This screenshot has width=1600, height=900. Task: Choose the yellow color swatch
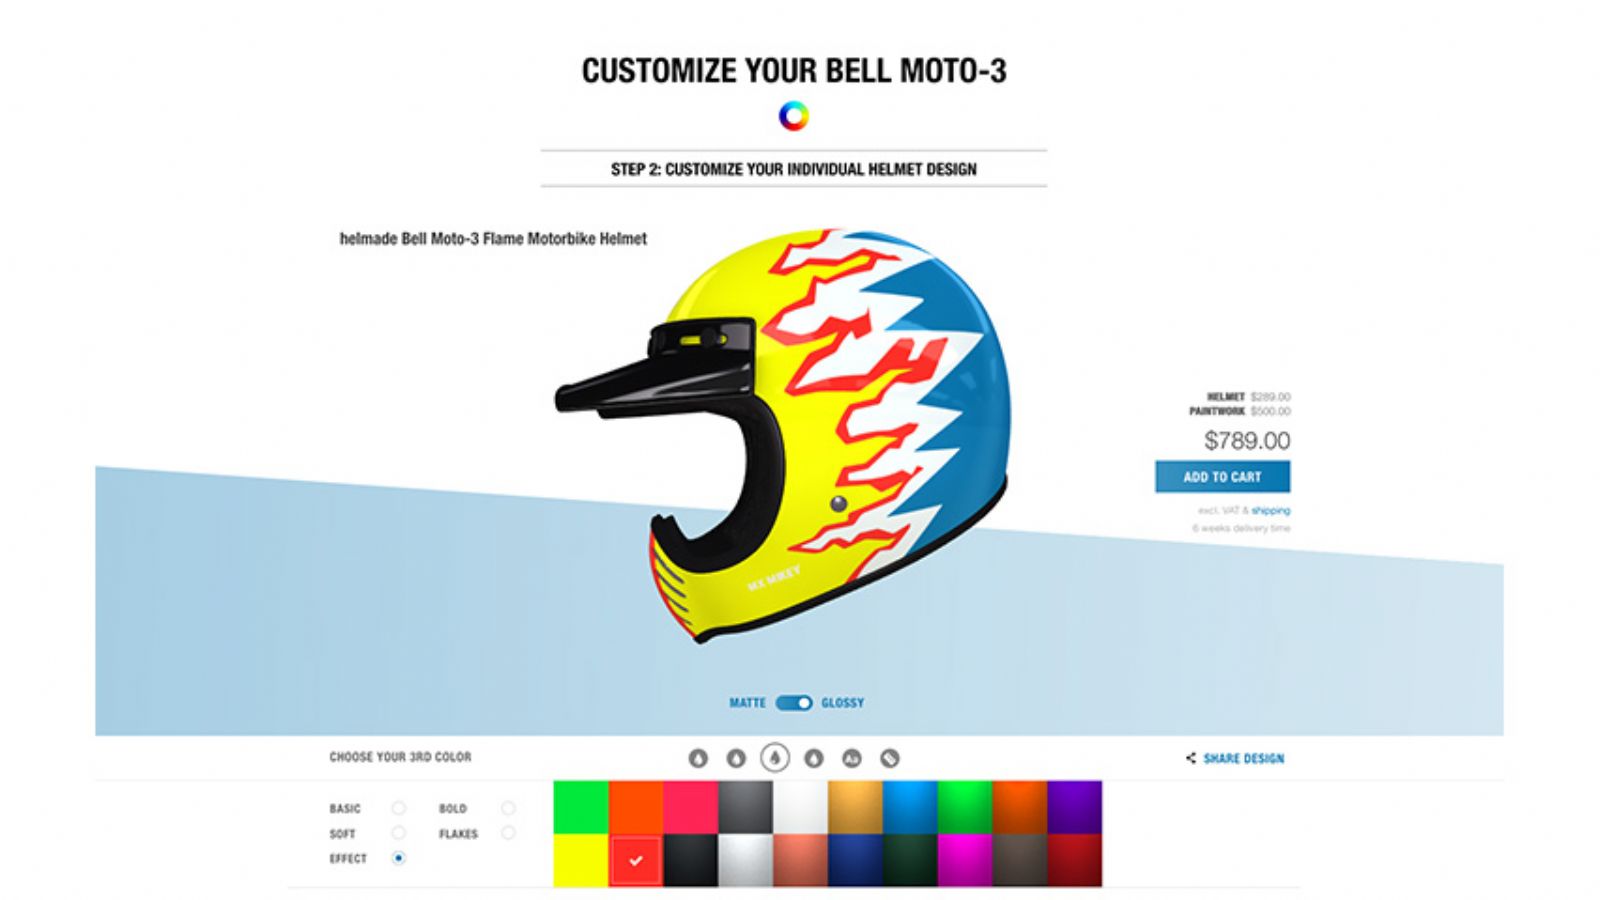(x=581, y=861)
